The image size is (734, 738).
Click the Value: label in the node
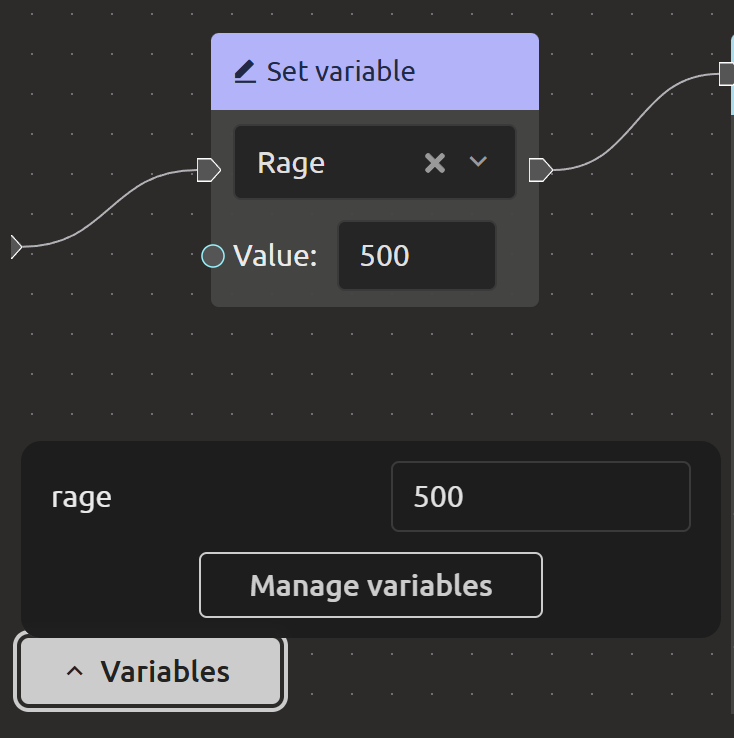(275, 256)
